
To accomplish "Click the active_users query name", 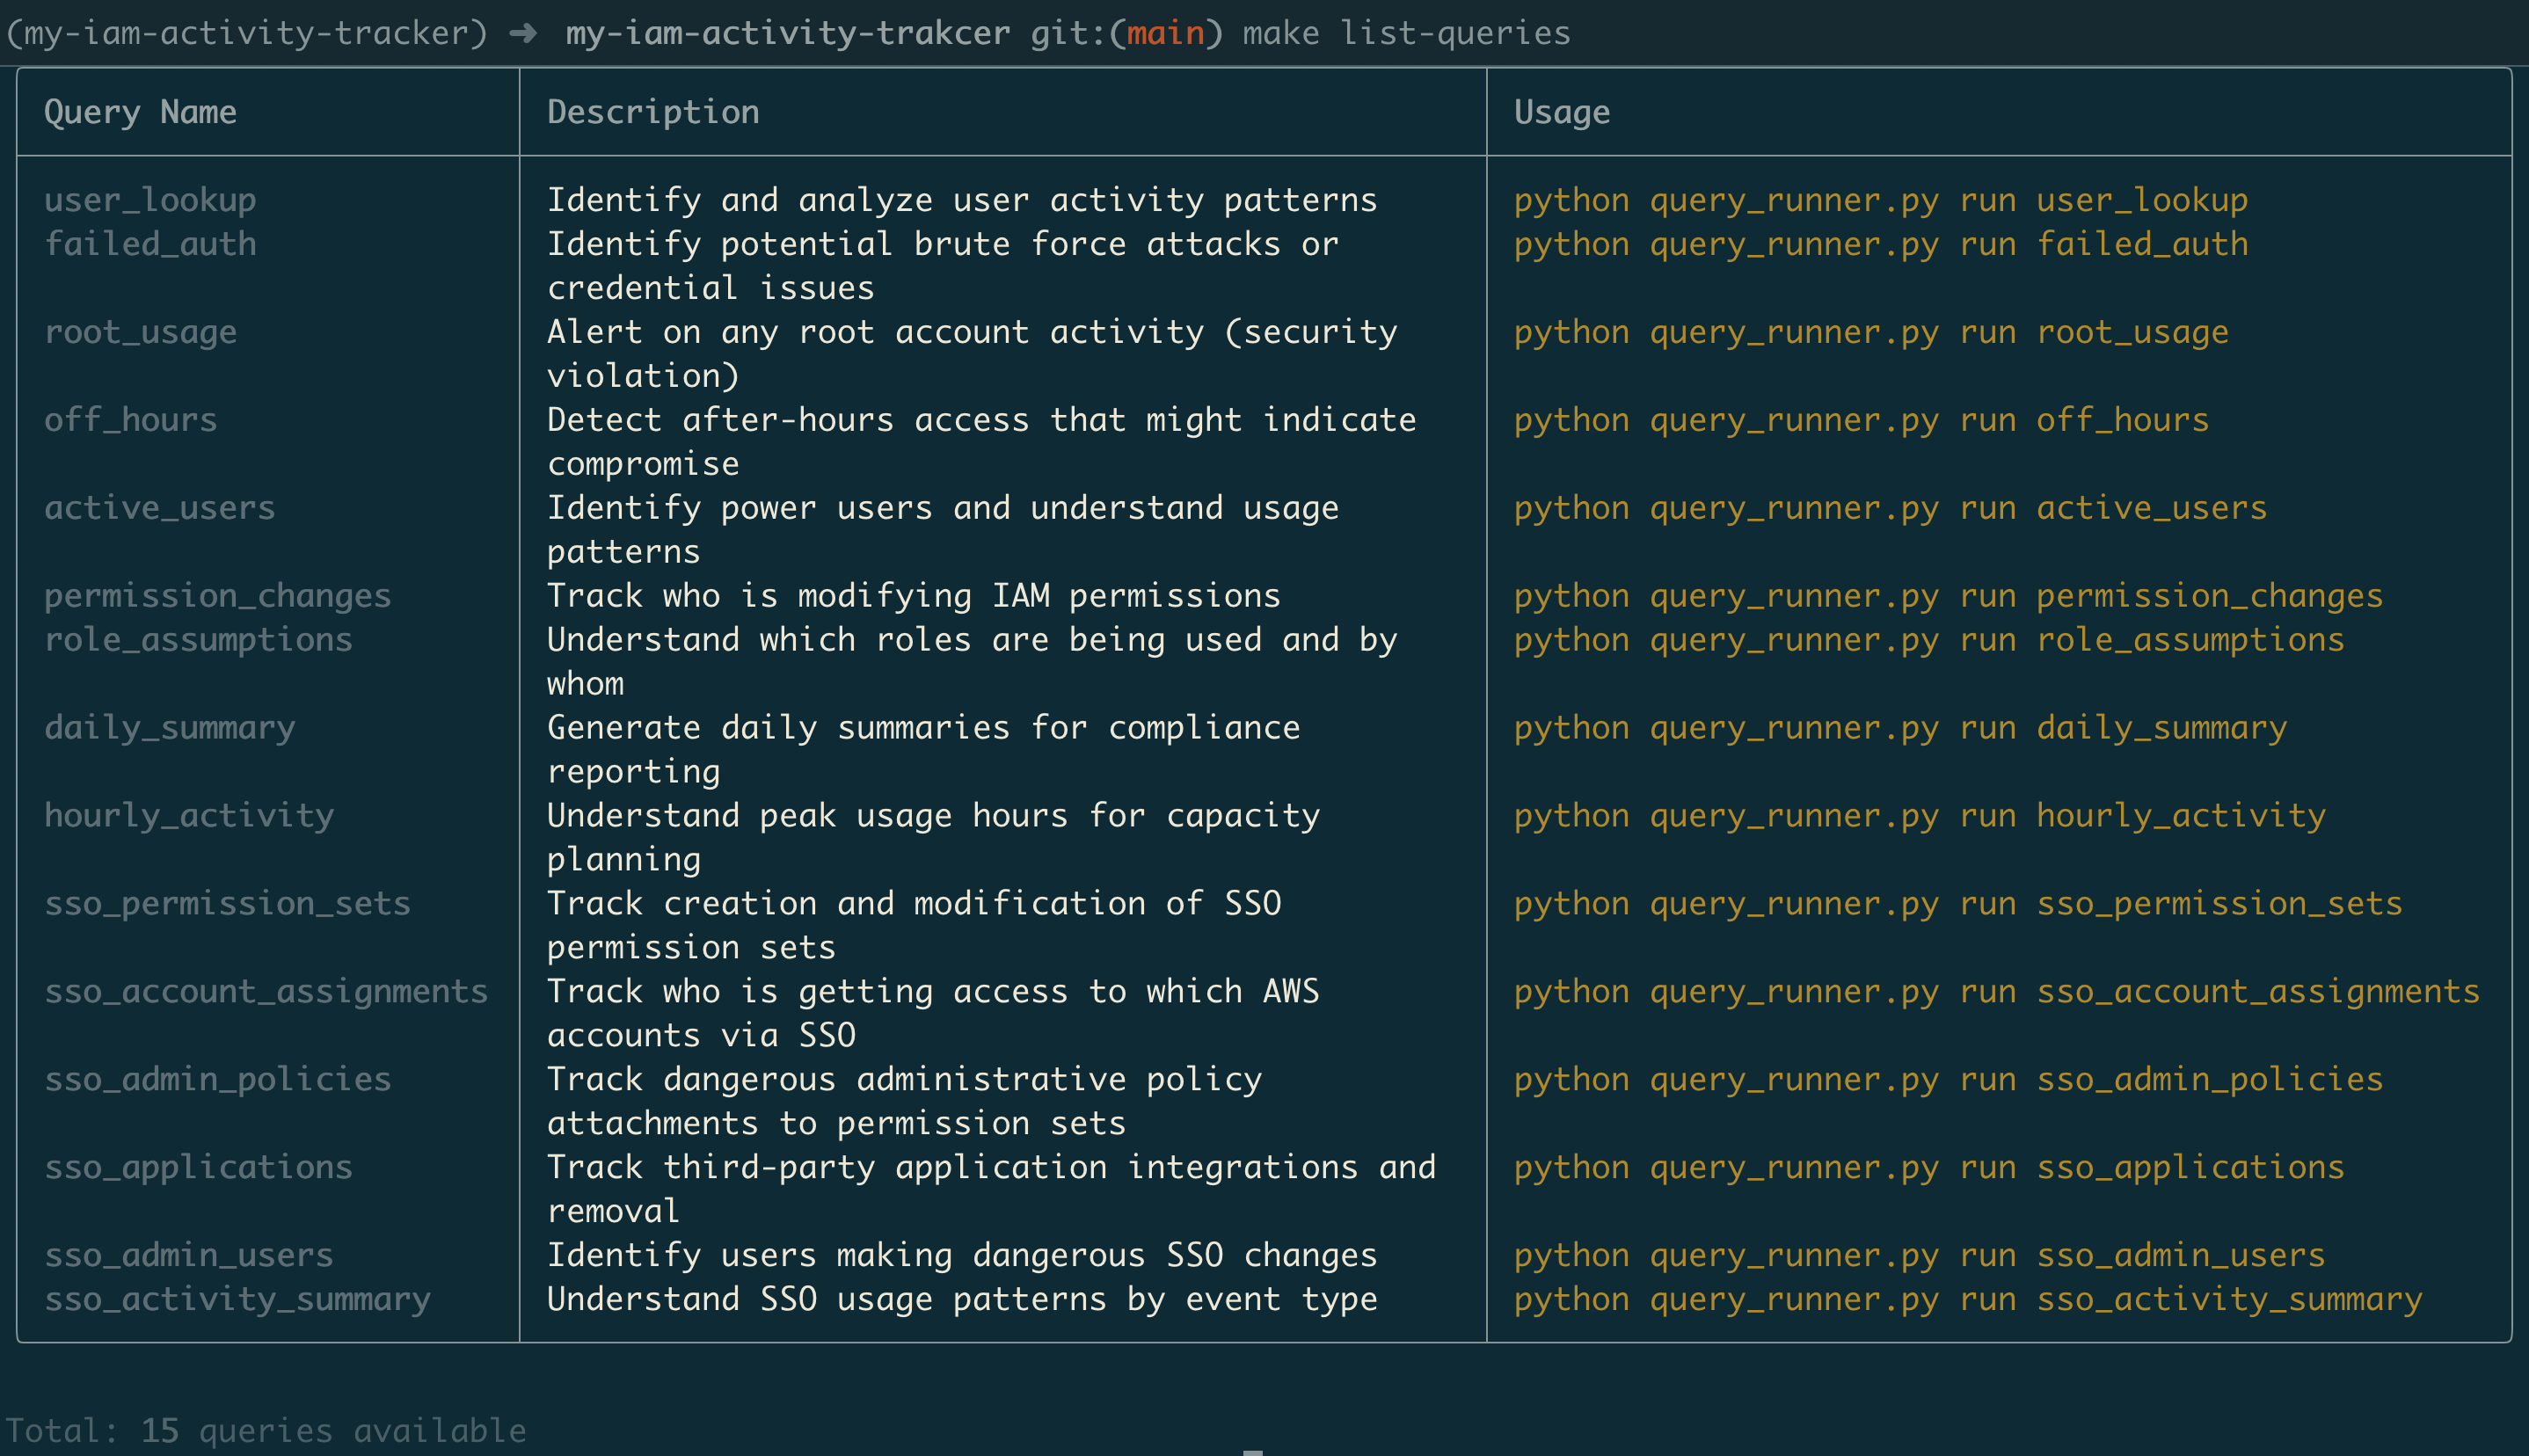I will 160,508.
